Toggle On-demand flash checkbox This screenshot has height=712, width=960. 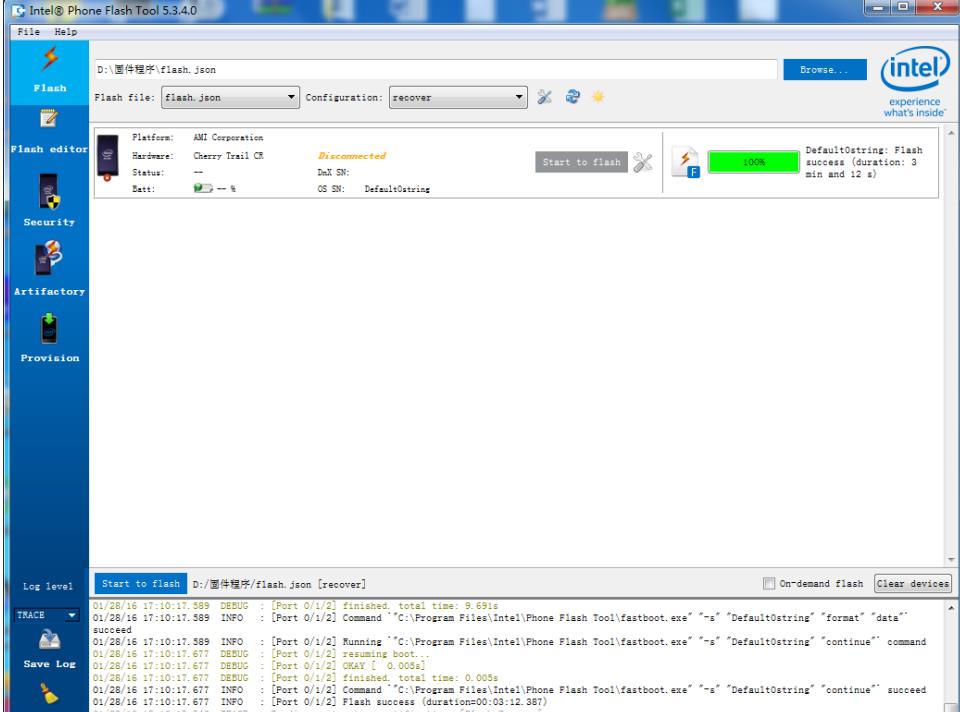coord(769,583)
